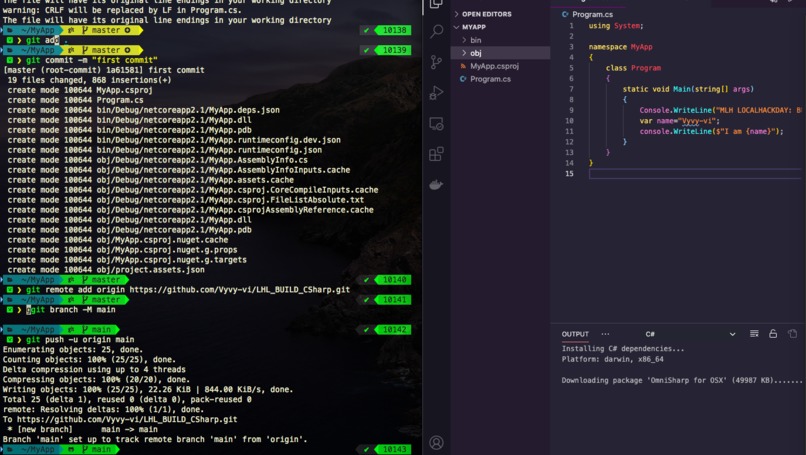Open the Search view in the activity bar
806x455 pixels.
(436, 31)
